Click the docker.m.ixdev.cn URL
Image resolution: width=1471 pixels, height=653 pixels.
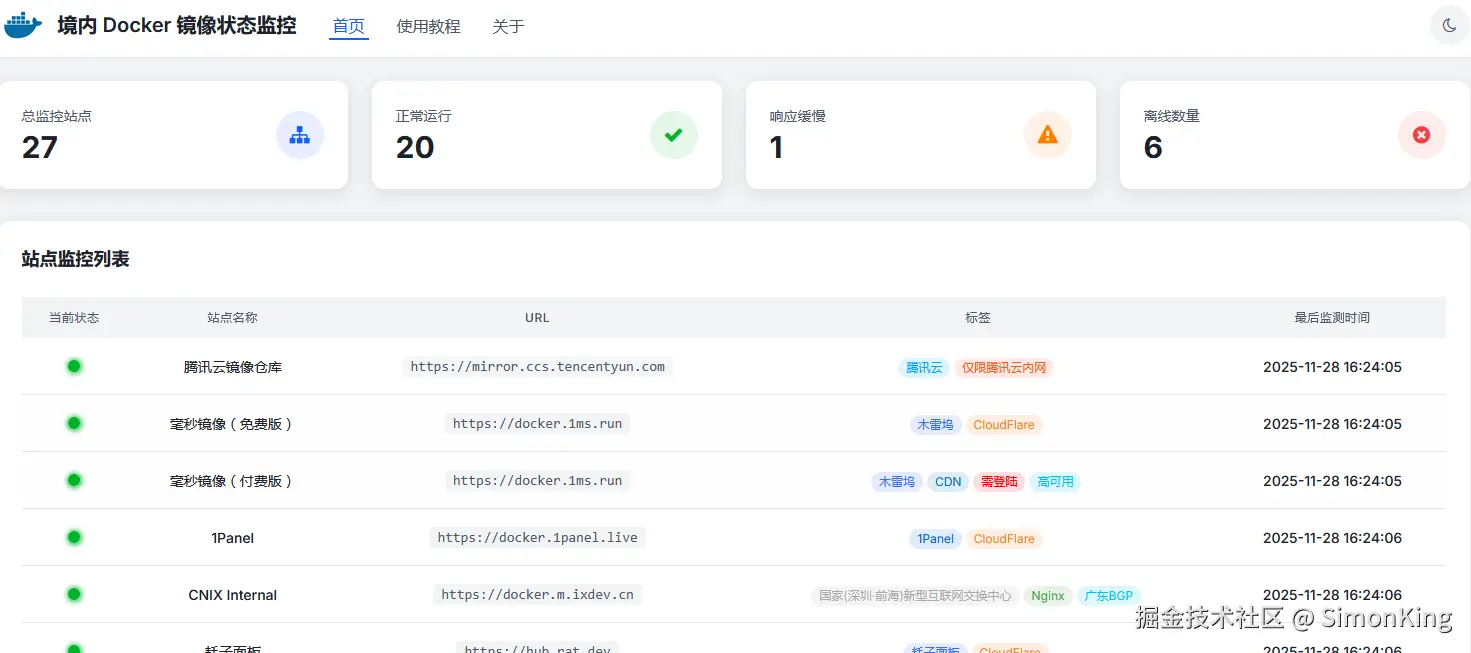click(537, 595)
